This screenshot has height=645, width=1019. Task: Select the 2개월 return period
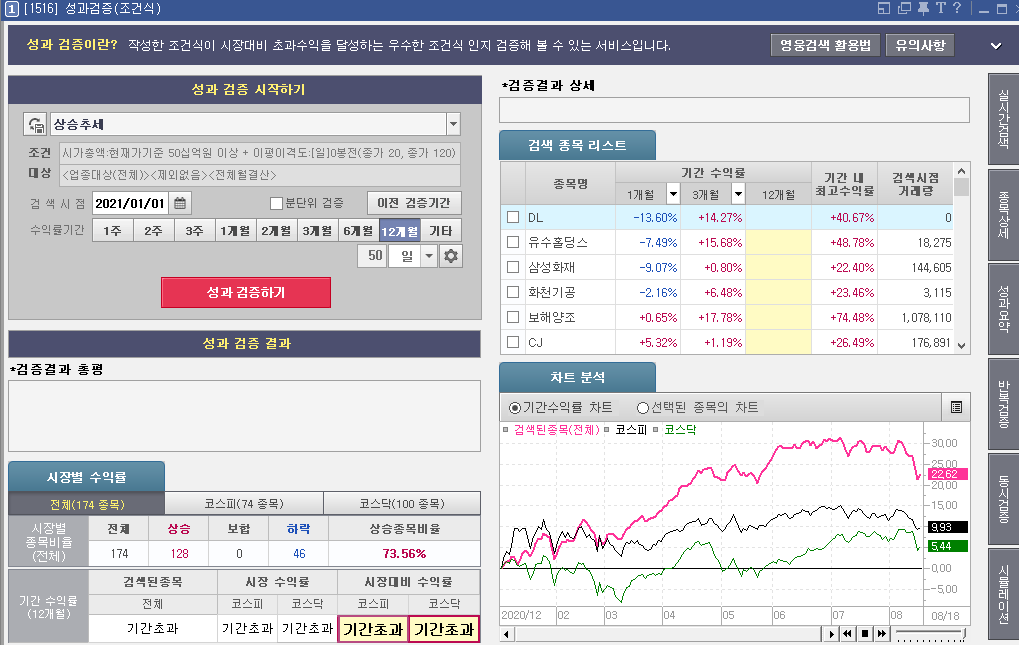[276, 231]
